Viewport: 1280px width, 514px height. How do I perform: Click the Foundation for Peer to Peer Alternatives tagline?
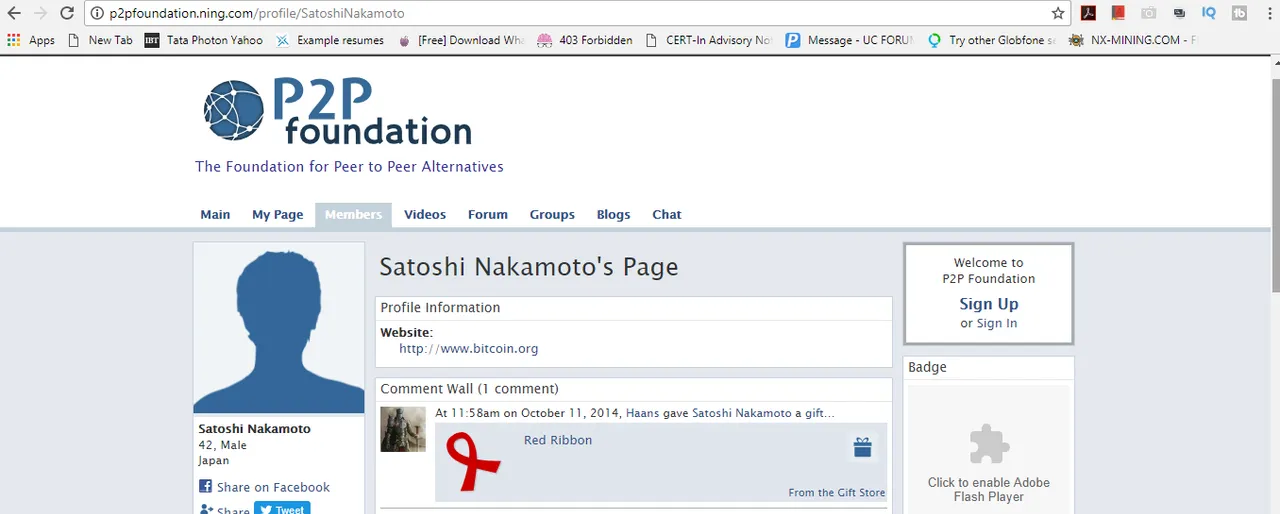point(349,167)
